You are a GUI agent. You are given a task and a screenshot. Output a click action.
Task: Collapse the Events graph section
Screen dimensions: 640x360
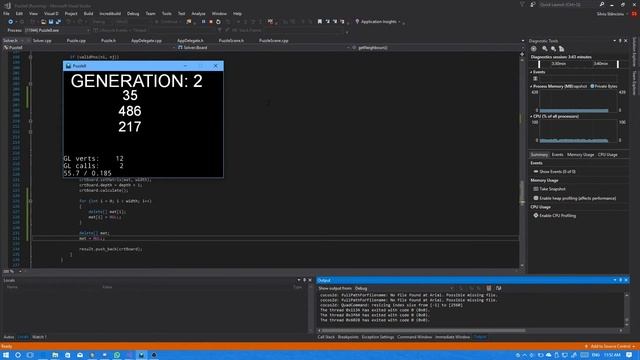[x=531, y=72]
